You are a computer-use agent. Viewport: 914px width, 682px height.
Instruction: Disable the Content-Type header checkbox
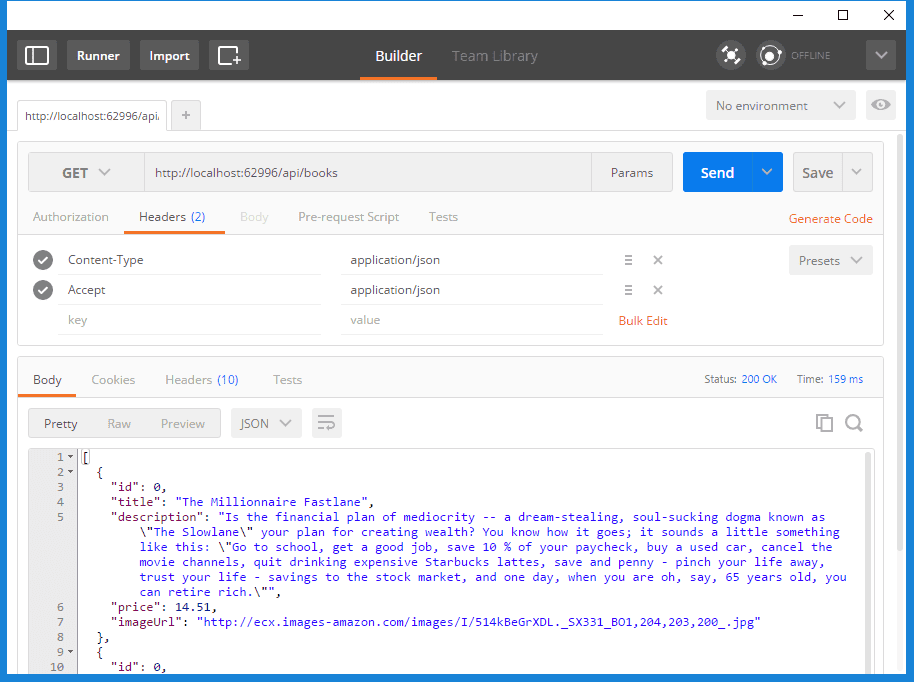tap(43, 260)
